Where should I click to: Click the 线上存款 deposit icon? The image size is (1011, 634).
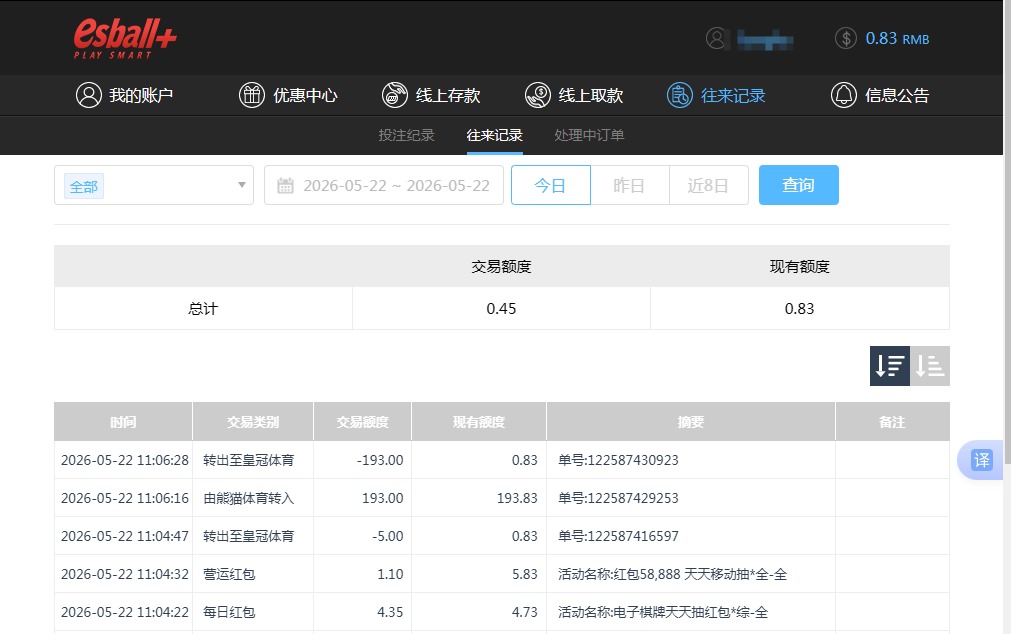(395, 95)
